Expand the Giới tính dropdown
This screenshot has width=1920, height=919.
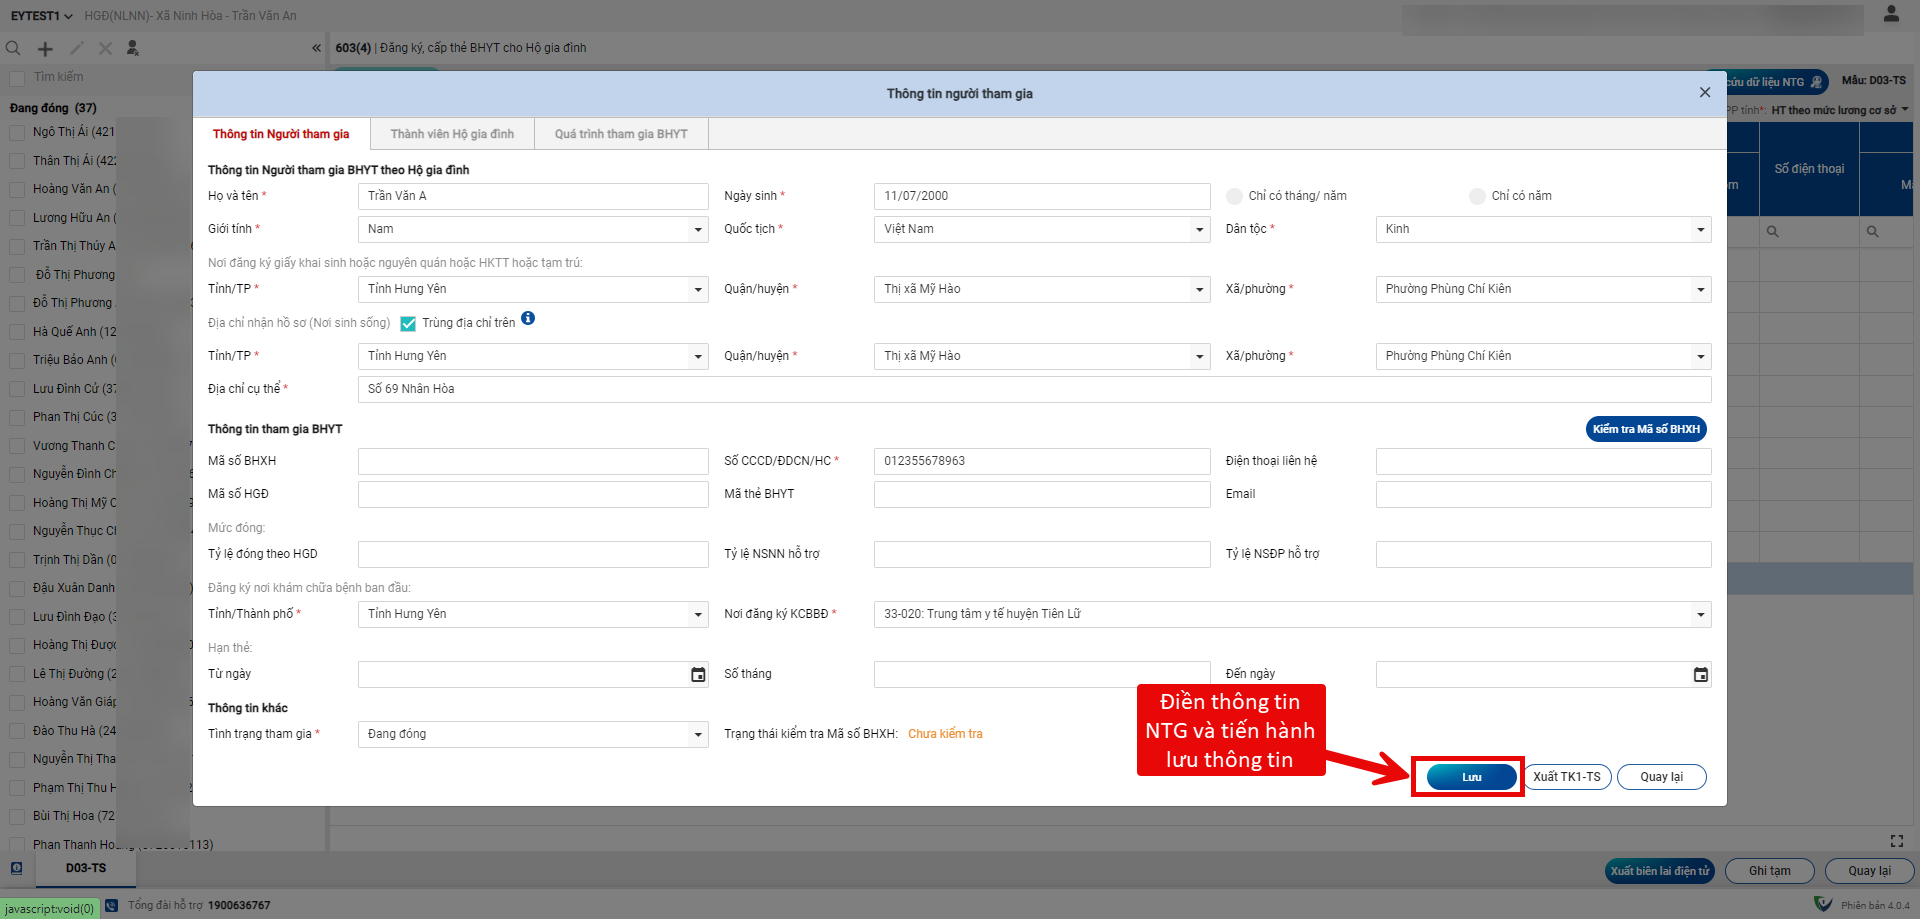pos(698,230)
